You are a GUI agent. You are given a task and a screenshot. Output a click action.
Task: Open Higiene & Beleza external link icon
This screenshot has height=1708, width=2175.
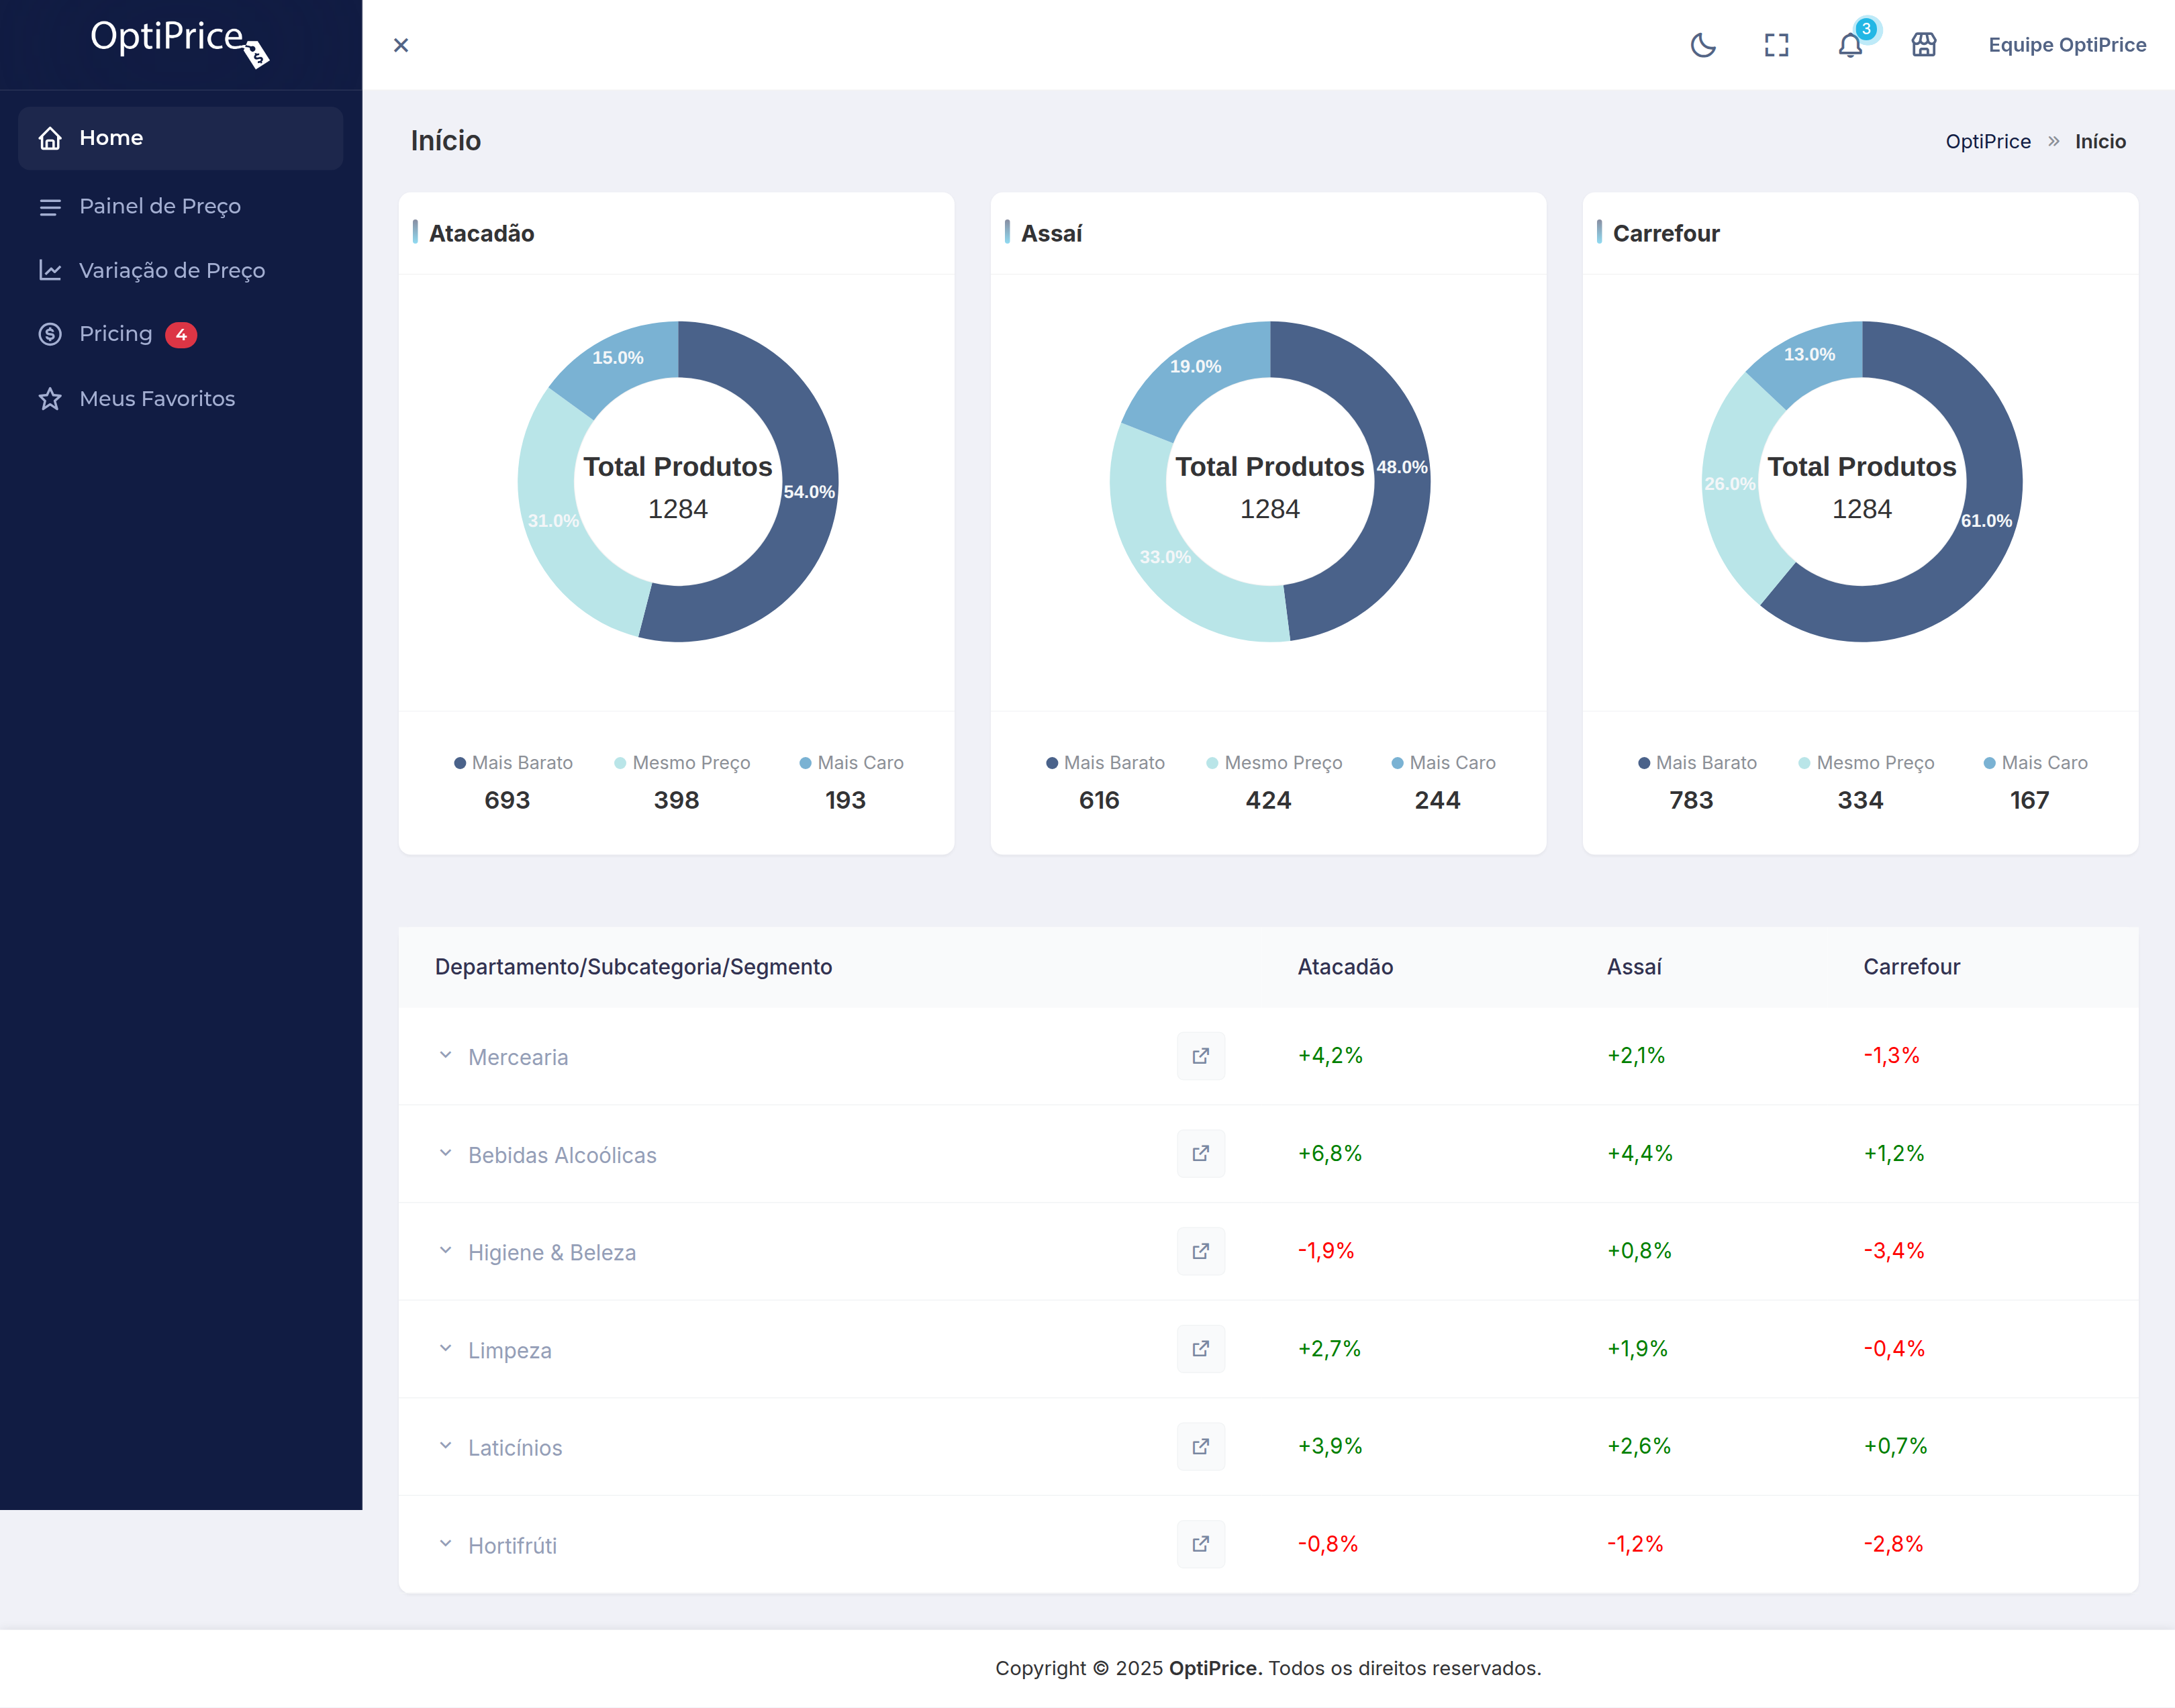pos(1201,1251)
